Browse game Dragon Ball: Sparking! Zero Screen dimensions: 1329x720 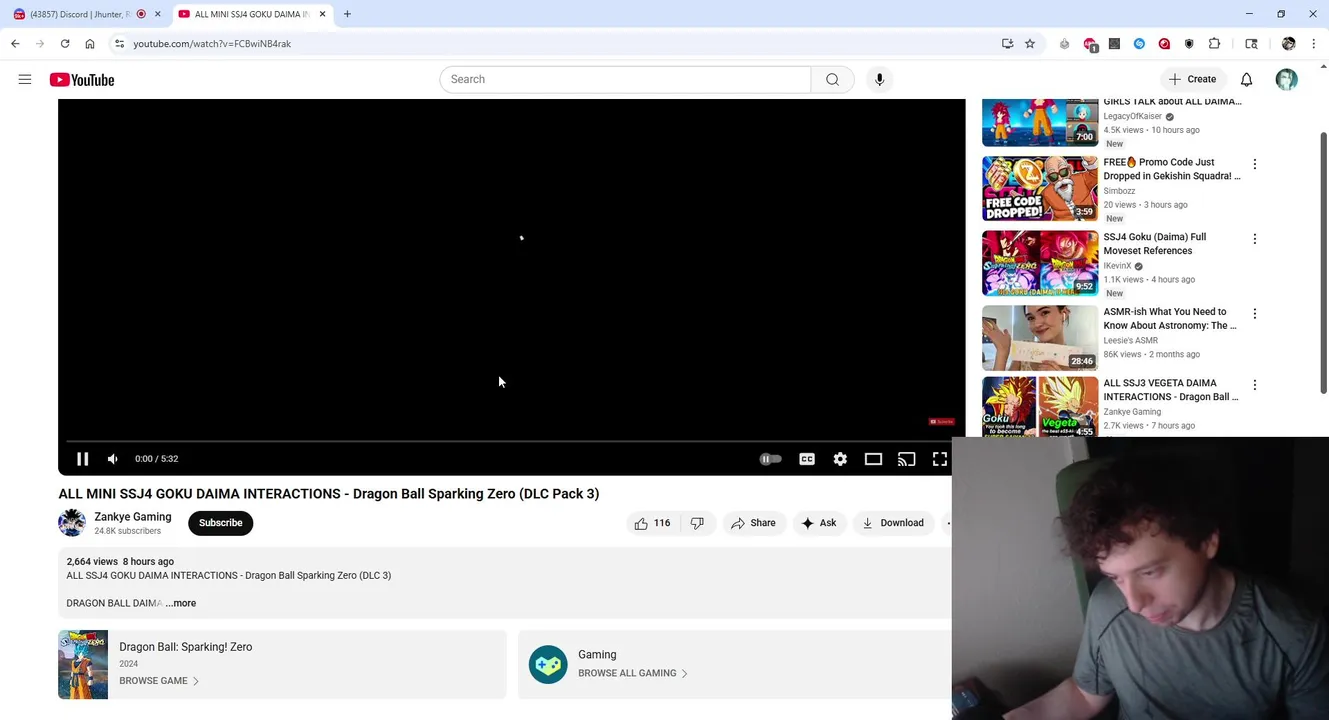[159, 681]
